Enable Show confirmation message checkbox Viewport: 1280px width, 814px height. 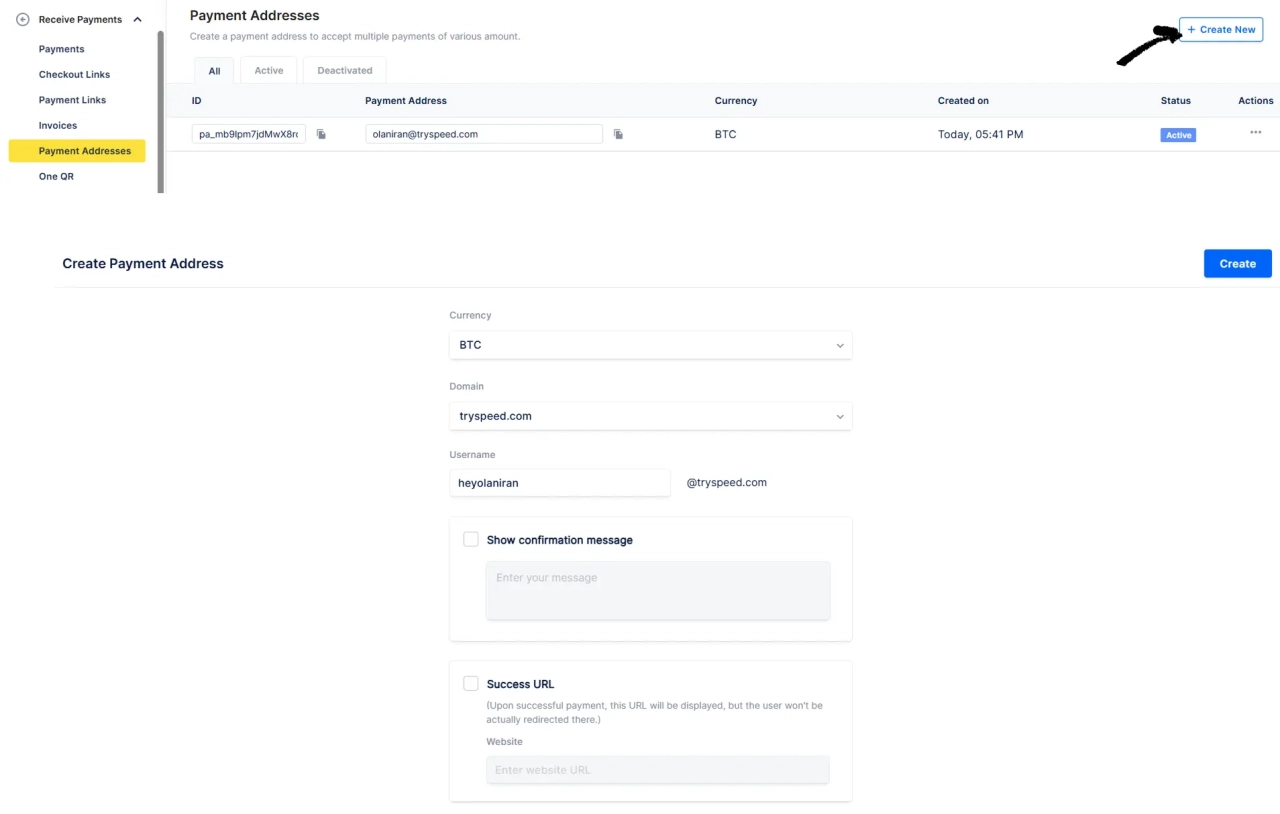pos(471,540)
